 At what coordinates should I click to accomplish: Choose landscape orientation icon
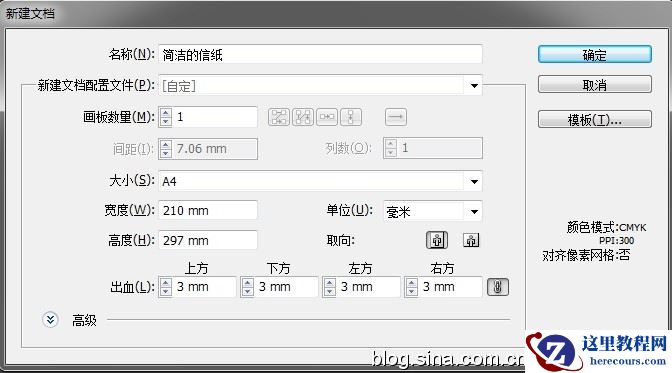tap(471, 240)
